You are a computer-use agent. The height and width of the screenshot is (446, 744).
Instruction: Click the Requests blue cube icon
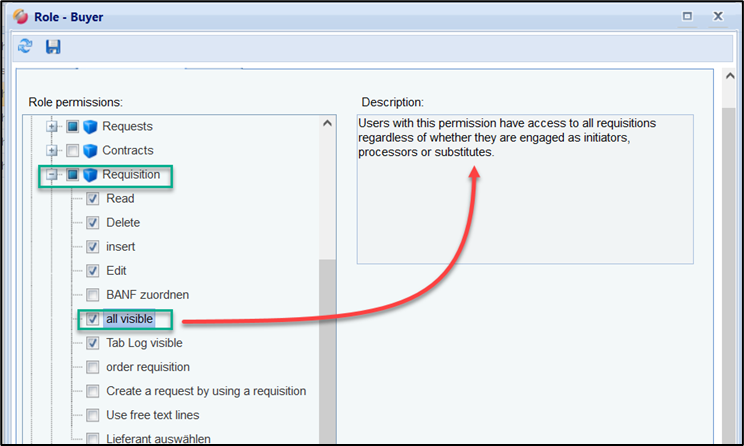click(x=91, y=127)
